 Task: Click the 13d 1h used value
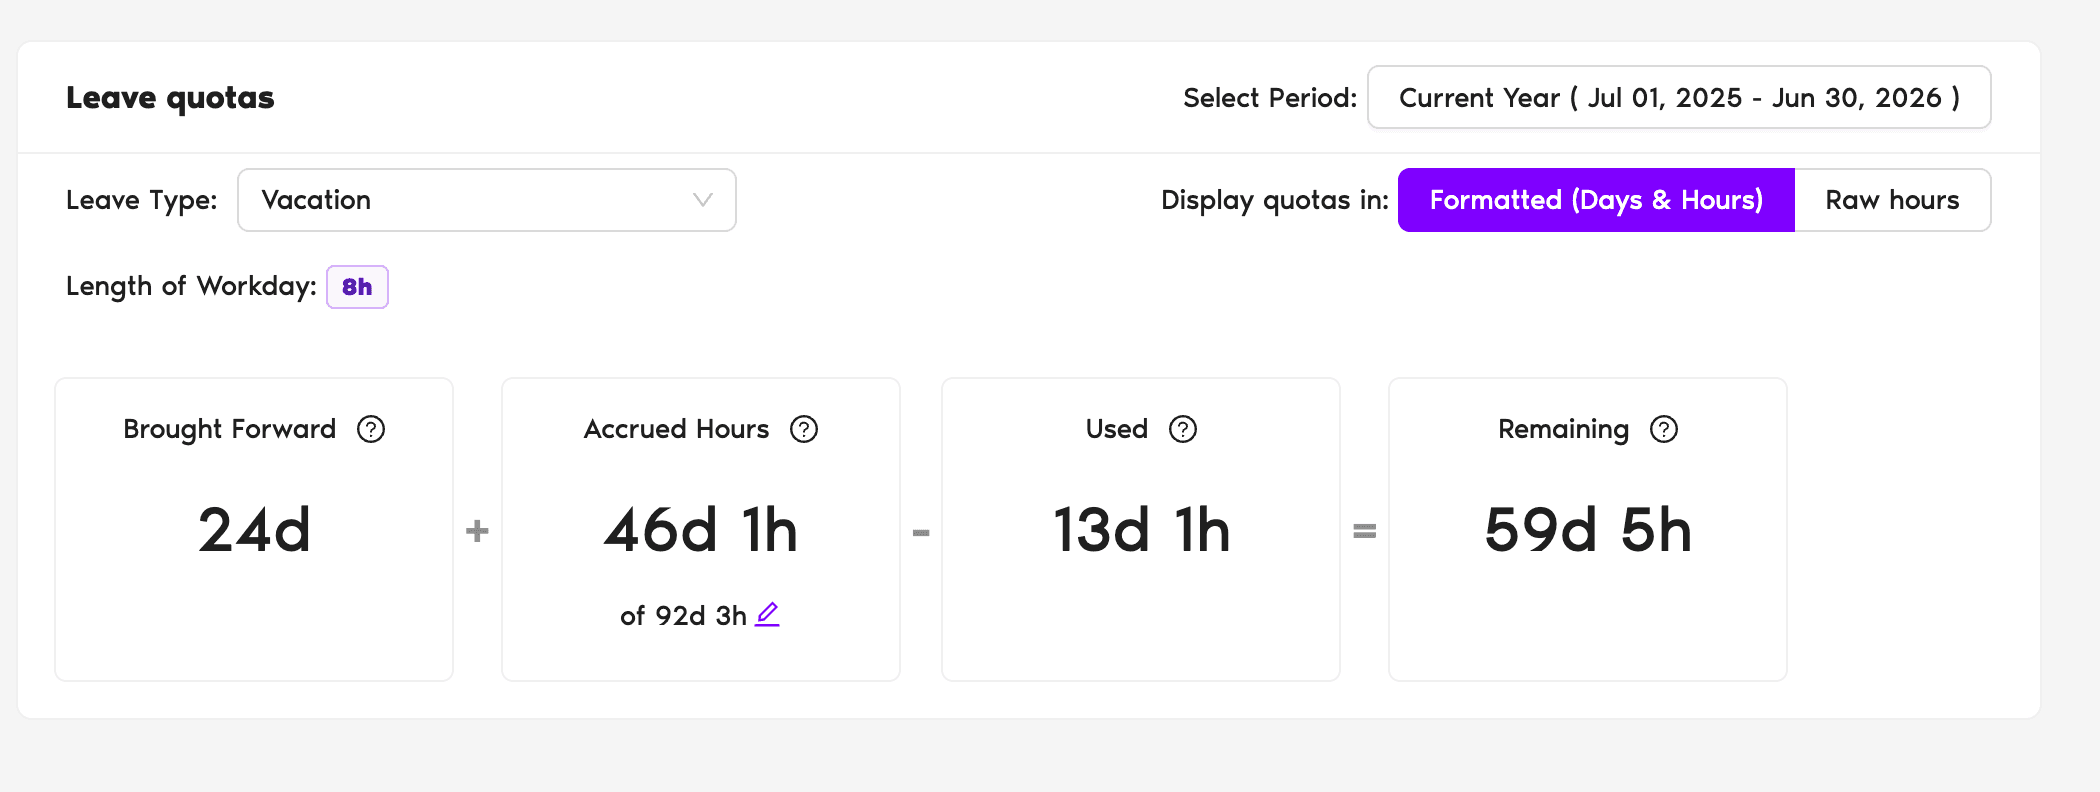1141,530
